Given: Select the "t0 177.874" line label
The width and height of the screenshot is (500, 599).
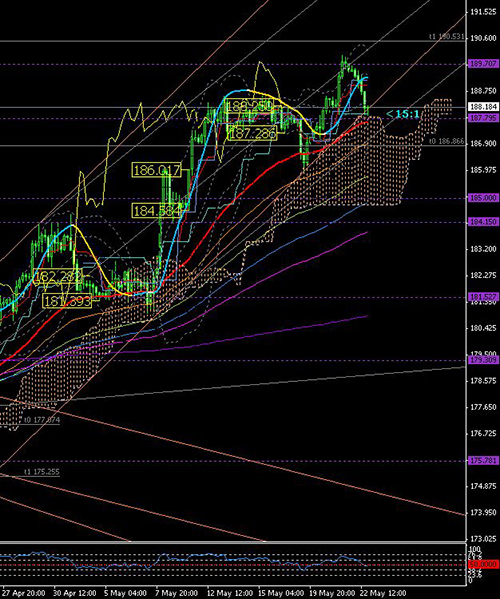Looking at the screenshot, I should tap(42, 420).
